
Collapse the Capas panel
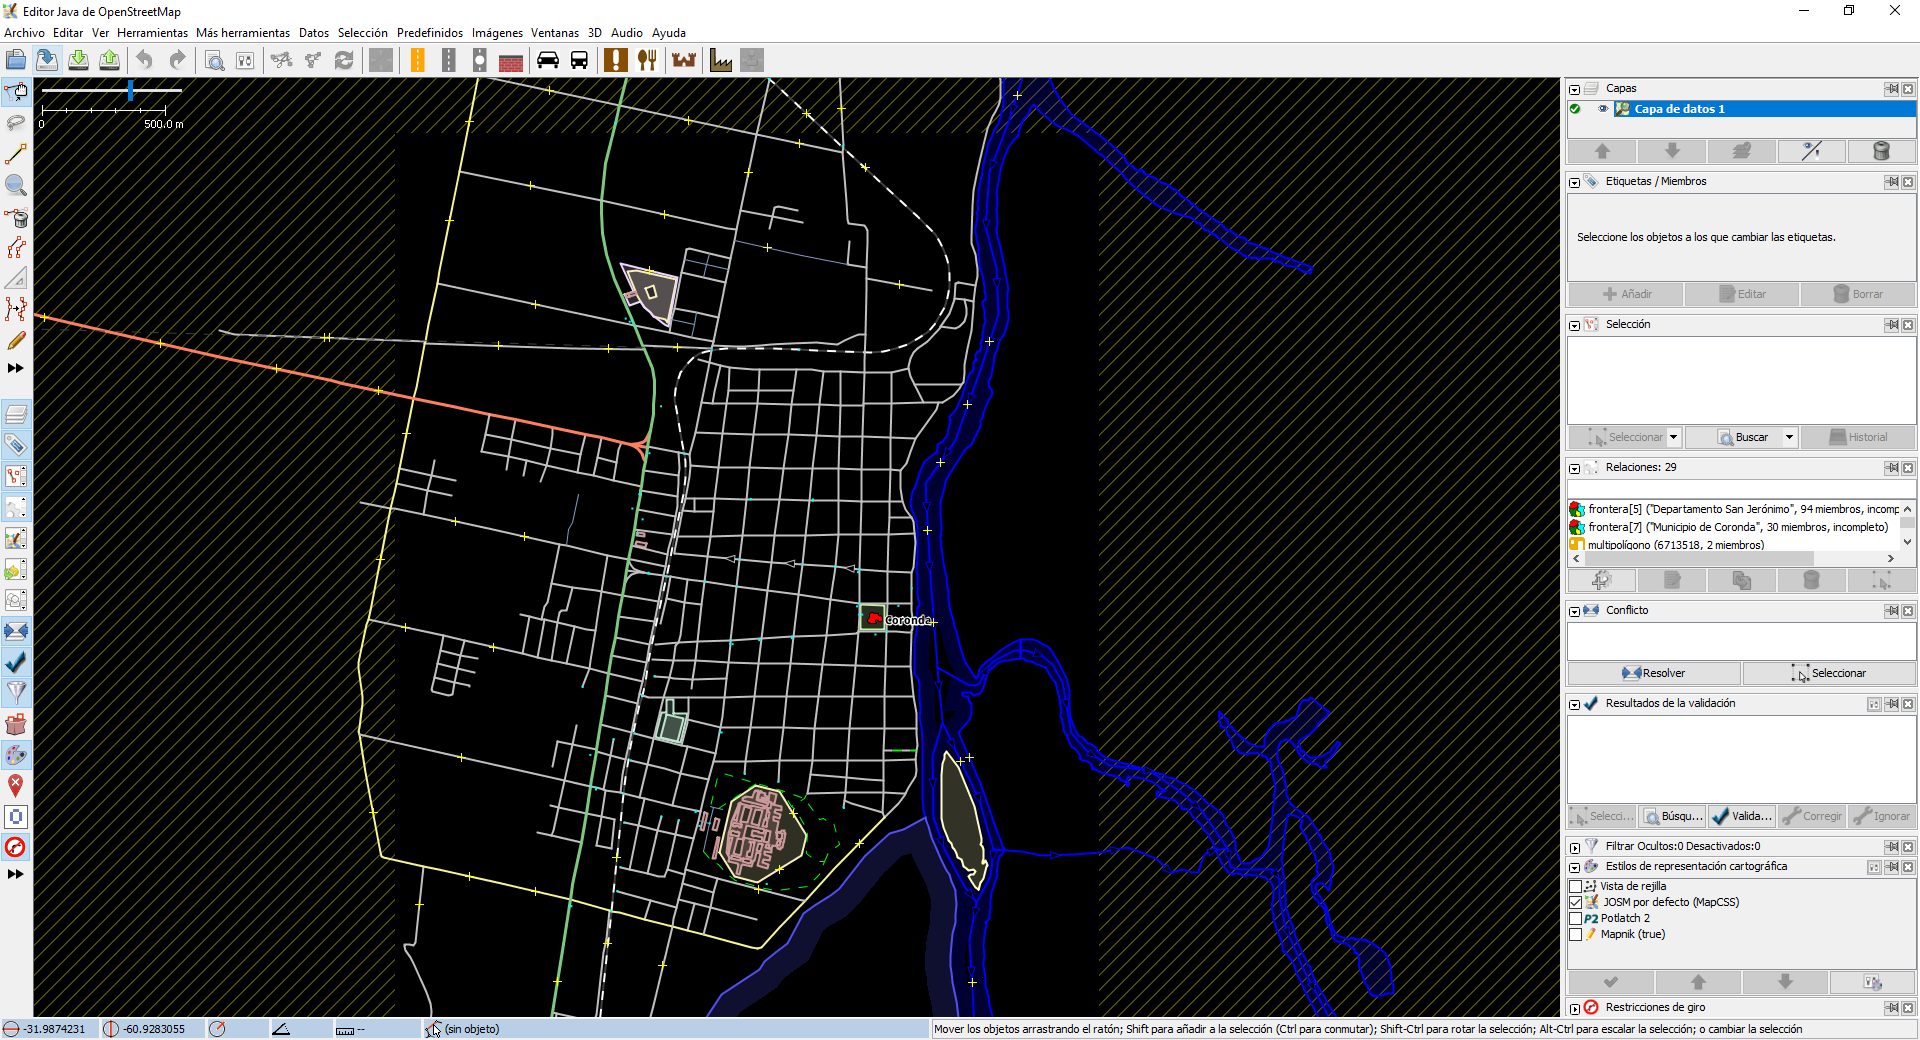pos(1575,89)
